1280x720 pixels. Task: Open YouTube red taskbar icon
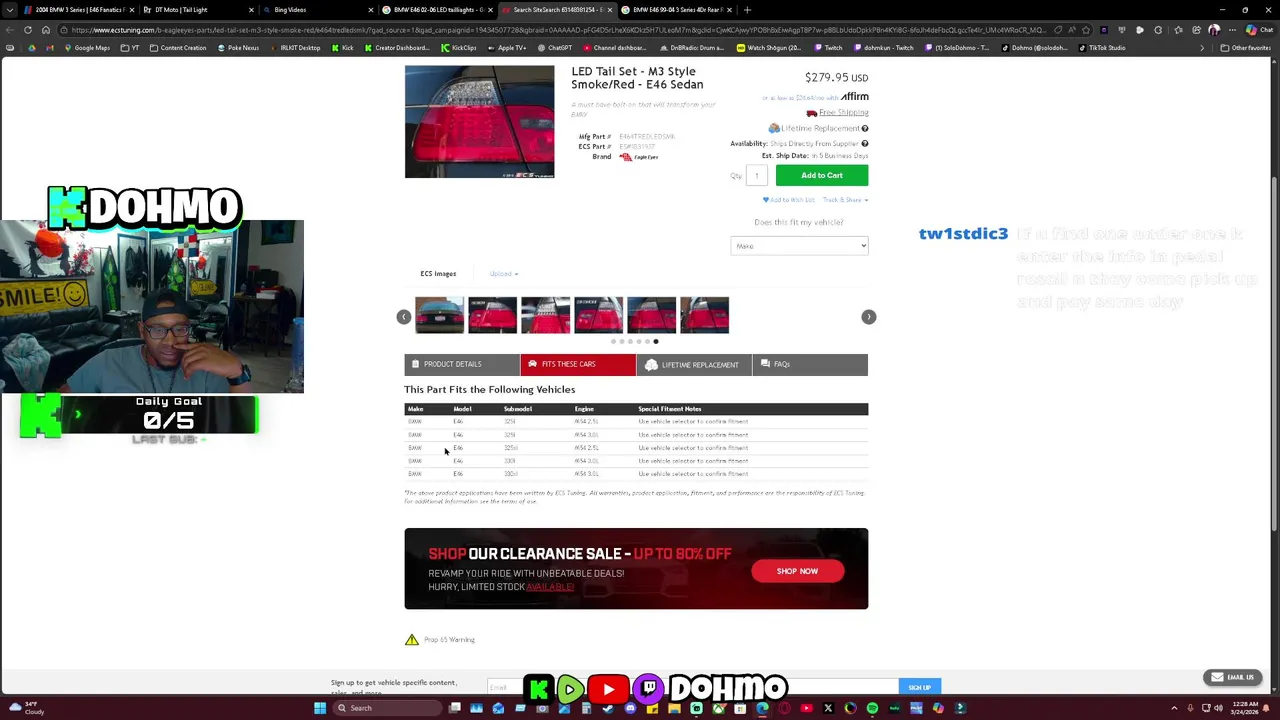[x=806, y=708]
